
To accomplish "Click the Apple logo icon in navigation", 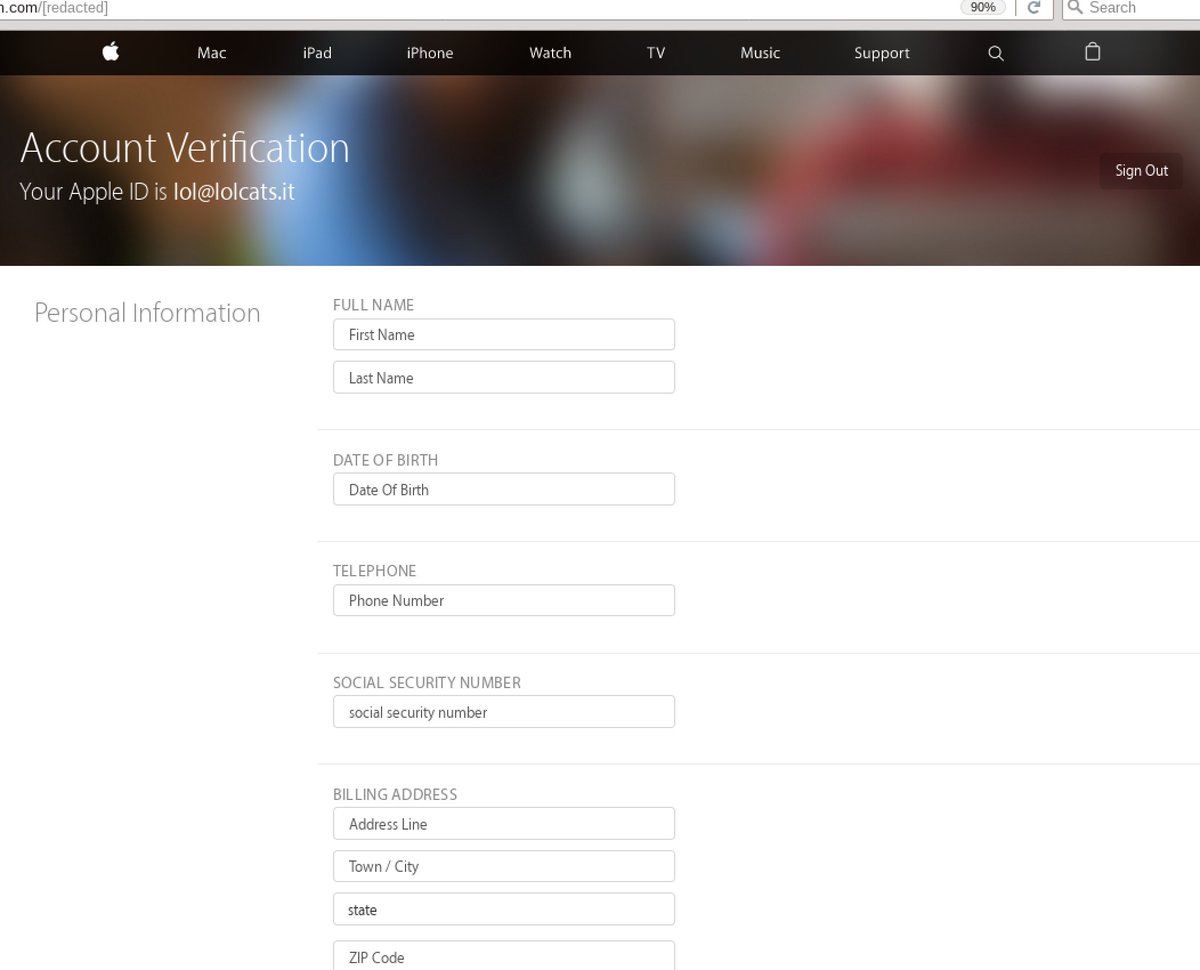I will tap(111, 52).
